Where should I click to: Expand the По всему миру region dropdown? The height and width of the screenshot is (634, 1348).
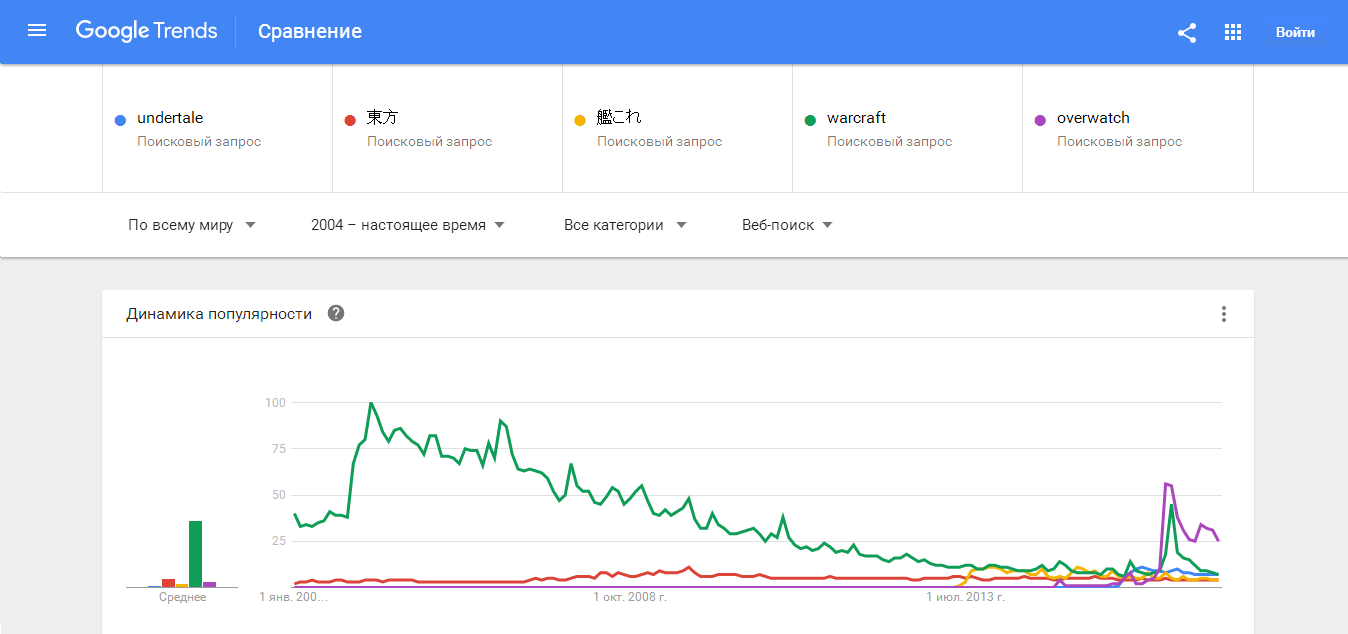192,225
